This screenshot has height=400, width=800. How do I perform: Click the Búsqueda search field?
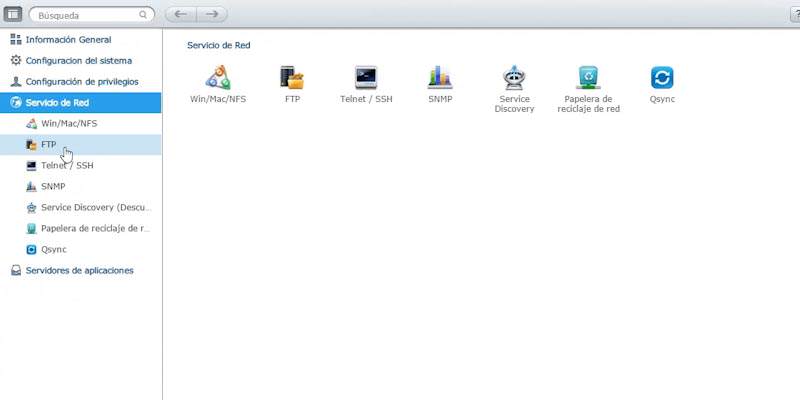click(92, 15)
